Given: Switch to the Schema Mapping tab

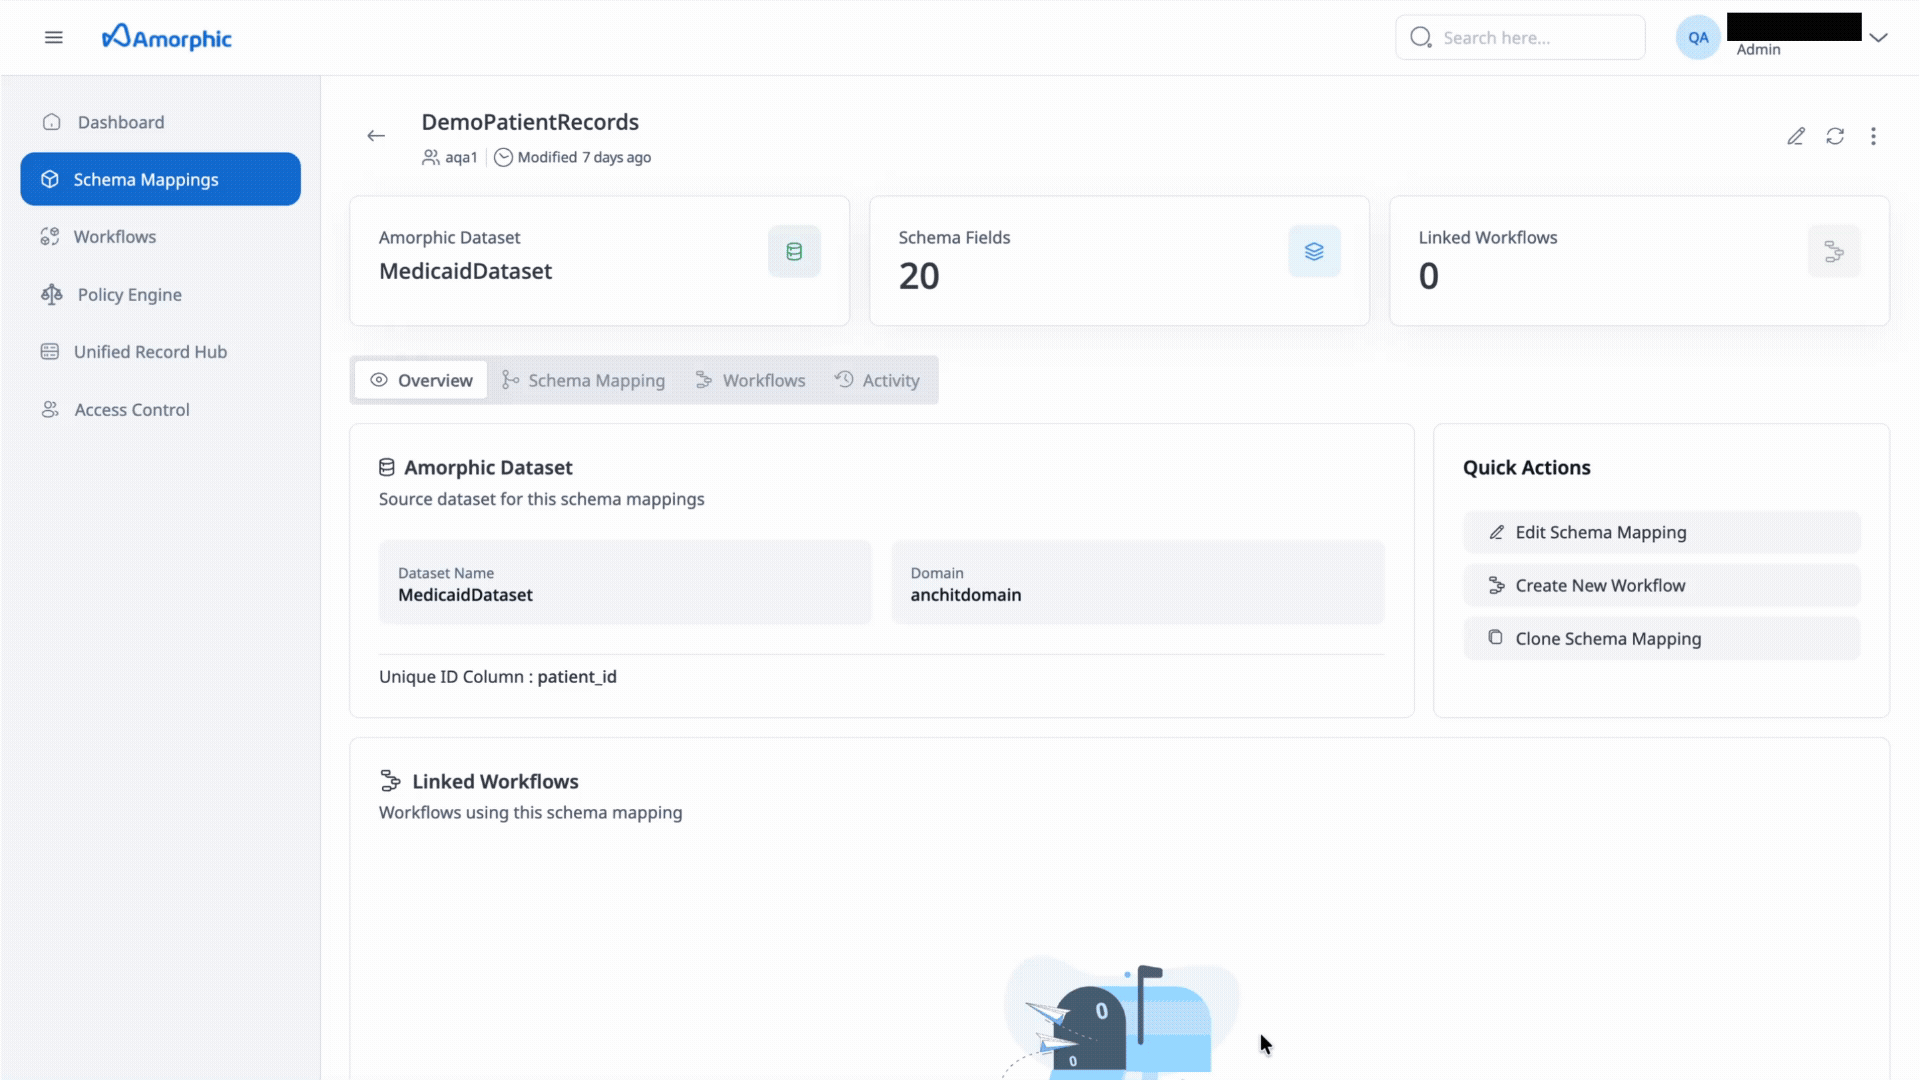Looking at the screenshot, I should pos(596,380).
